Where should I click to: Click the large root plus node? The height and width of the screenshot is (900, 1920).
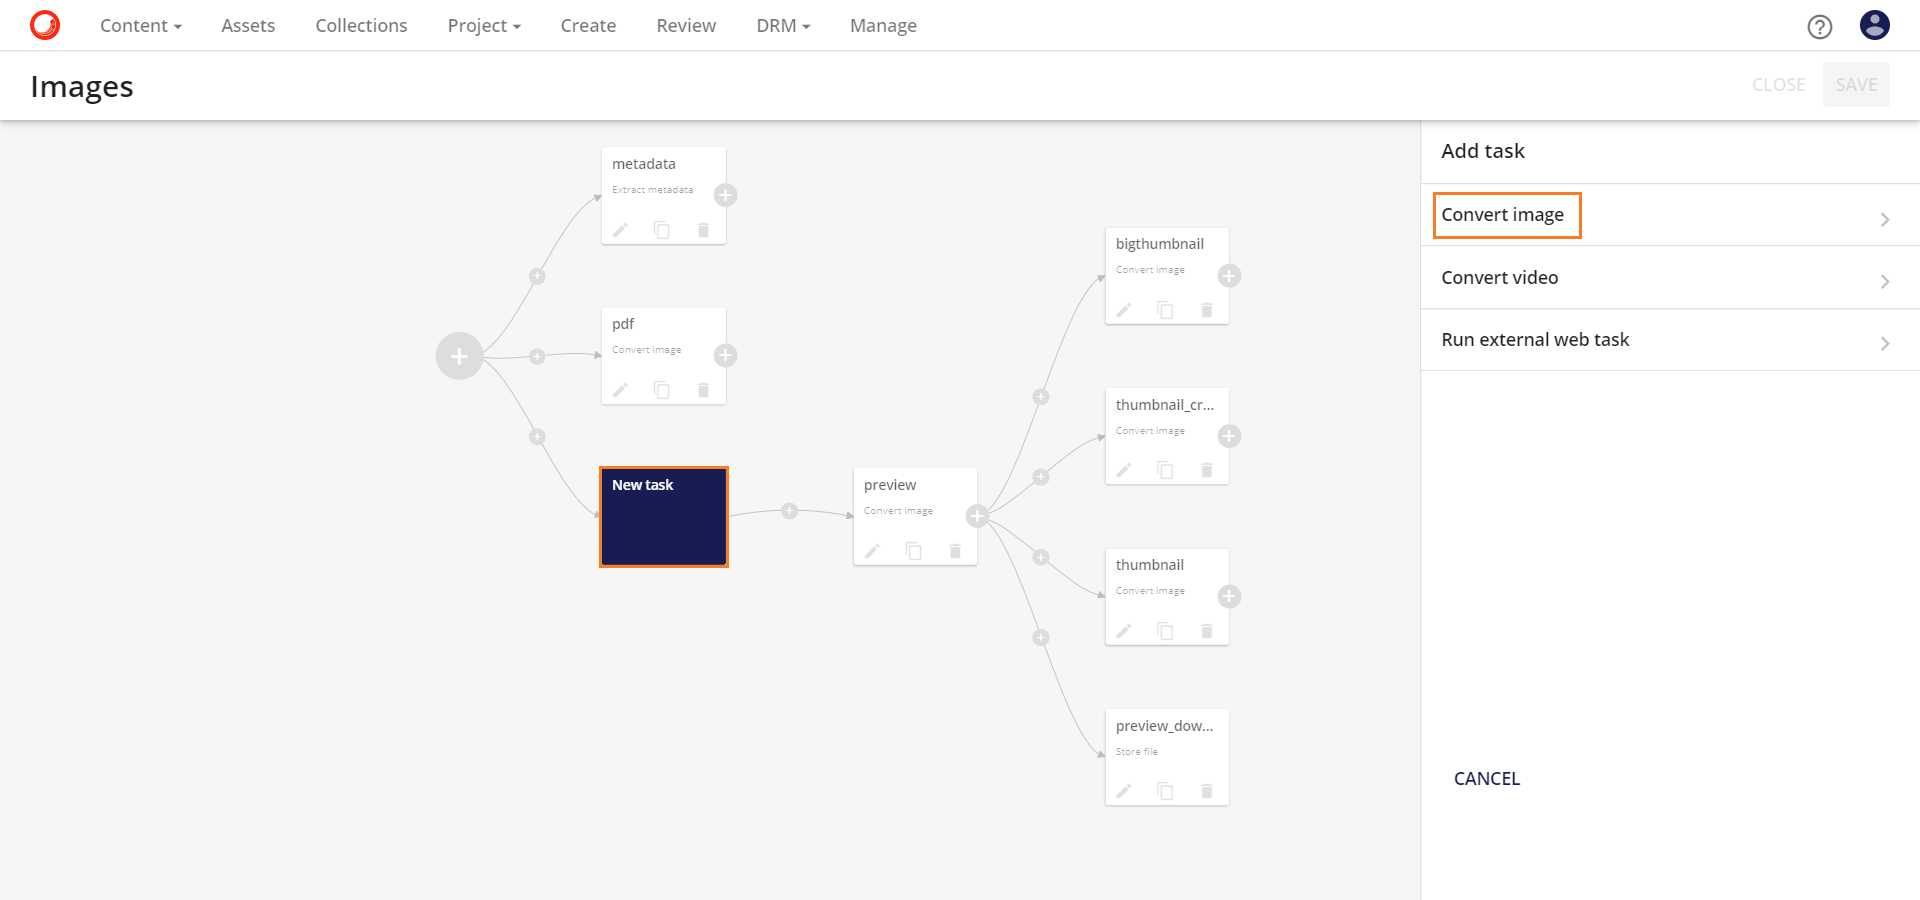[459, 356]
